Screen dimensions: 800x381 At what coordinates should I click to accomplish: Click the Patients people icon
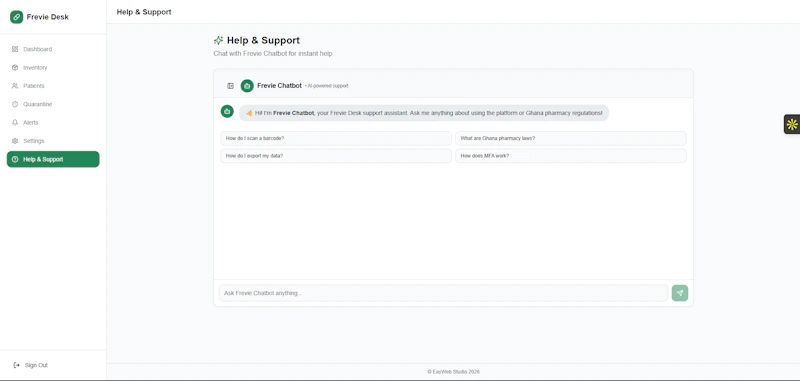[x=15, y=86]
